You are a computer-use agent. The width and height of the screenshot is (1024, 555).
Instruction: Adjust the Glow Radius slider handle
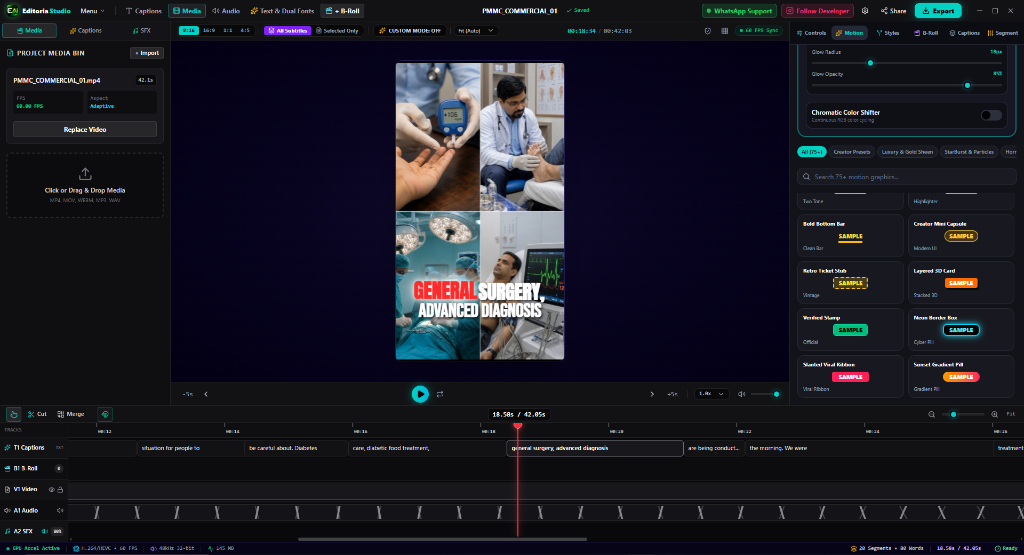(x=870, y=63)
